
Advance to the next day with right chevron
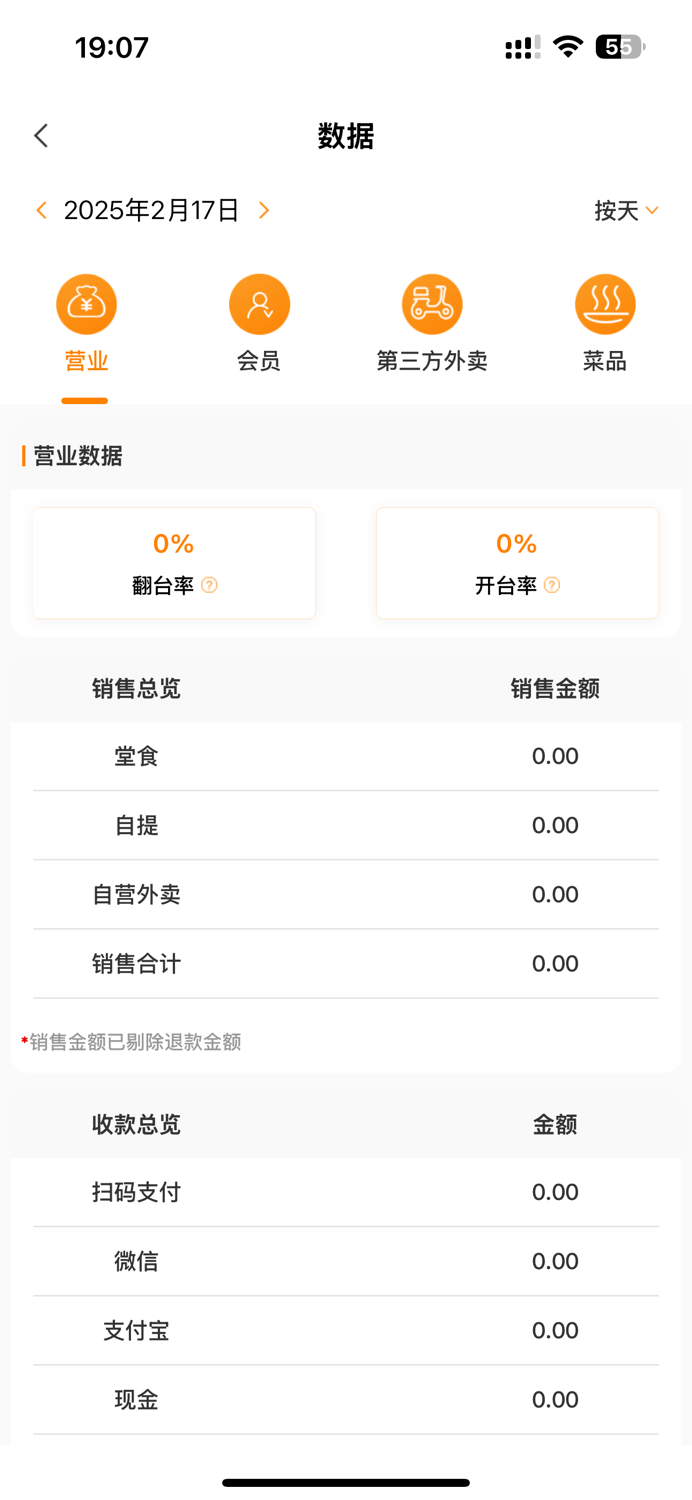pos(263,210)
